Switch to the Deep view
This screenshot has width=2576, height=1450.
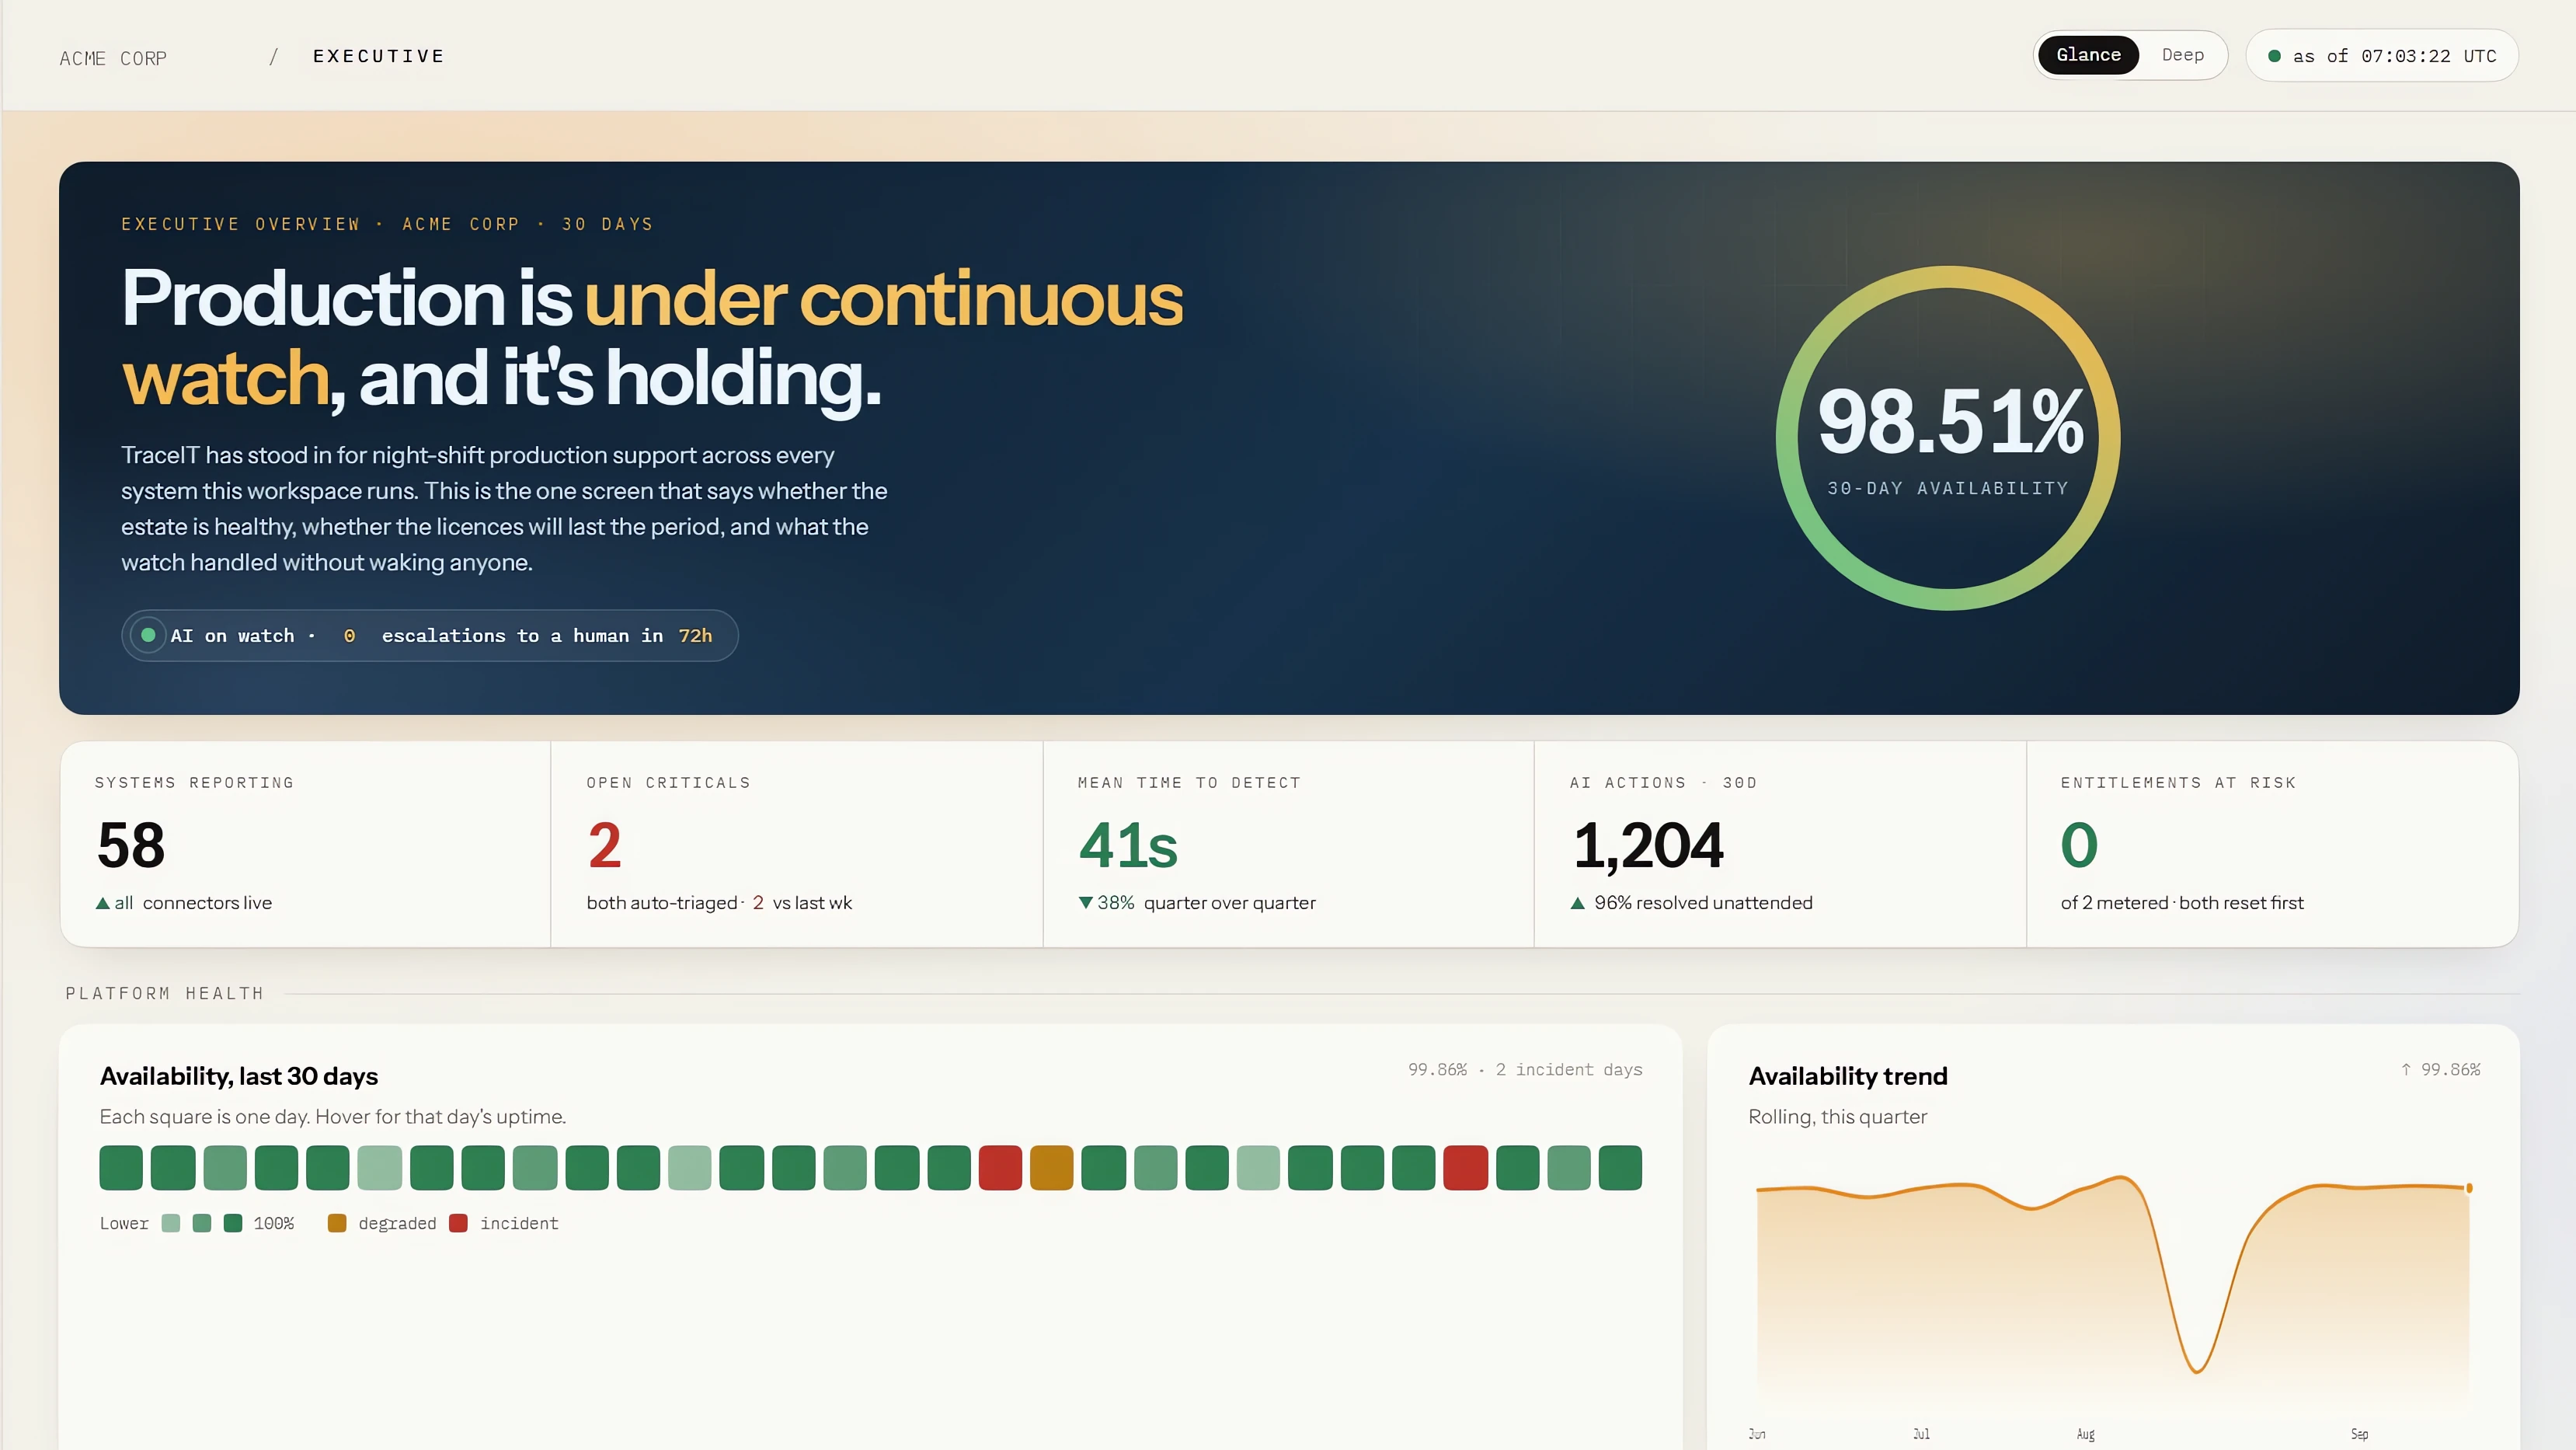pyautogui.click(x=2182, y=55)
